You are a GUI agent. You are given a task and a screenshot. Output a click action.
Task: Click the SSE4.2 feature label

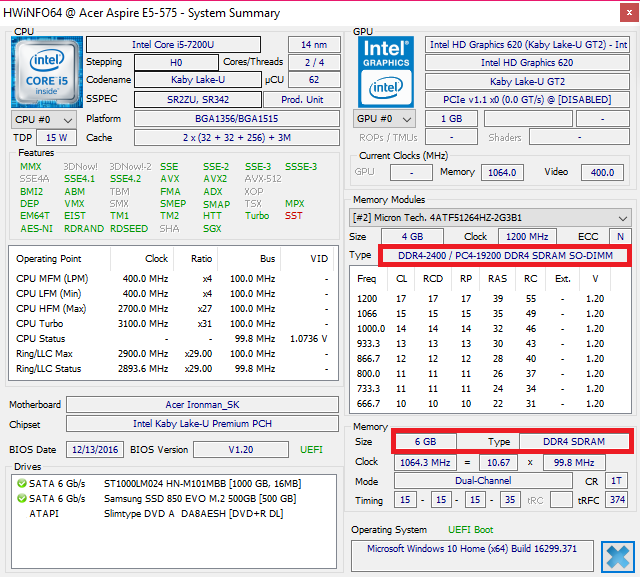tap(125, 179)
